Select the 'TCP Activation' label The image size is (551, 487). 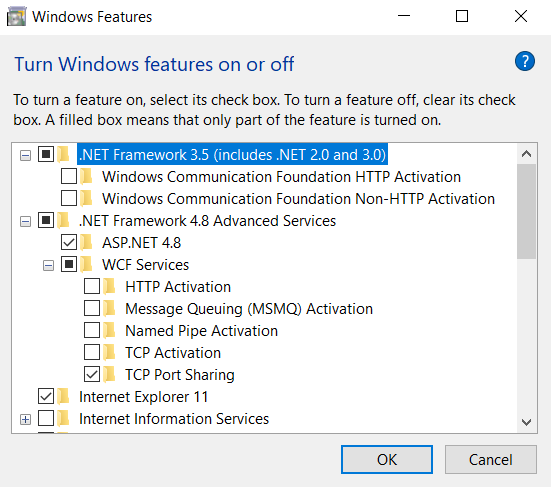173,353
